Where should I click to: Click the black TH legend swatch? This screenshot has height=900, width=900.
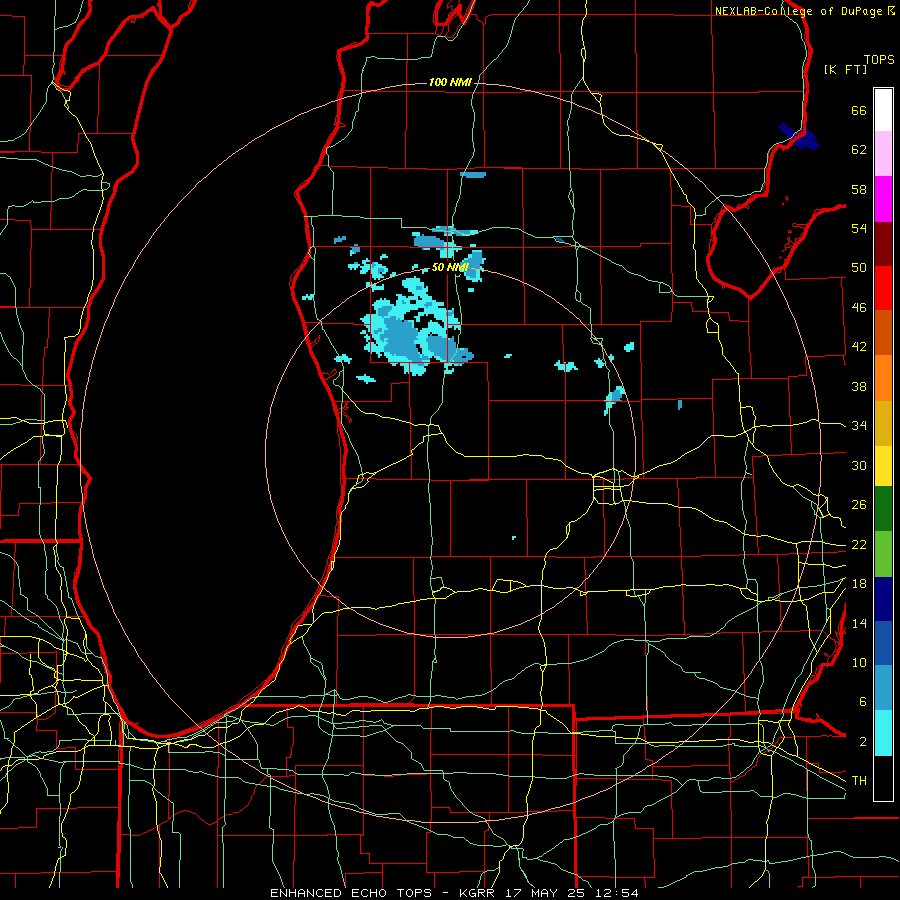(883, 778)
